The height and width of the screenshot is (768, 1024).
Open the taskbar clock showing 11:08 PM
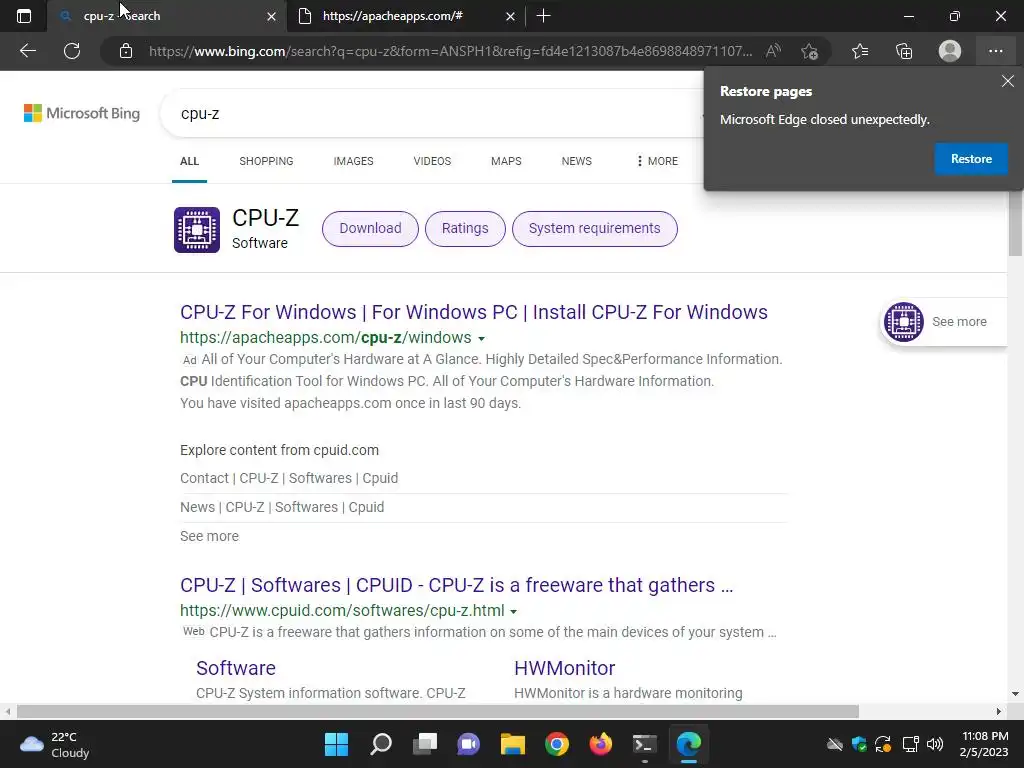985,744
